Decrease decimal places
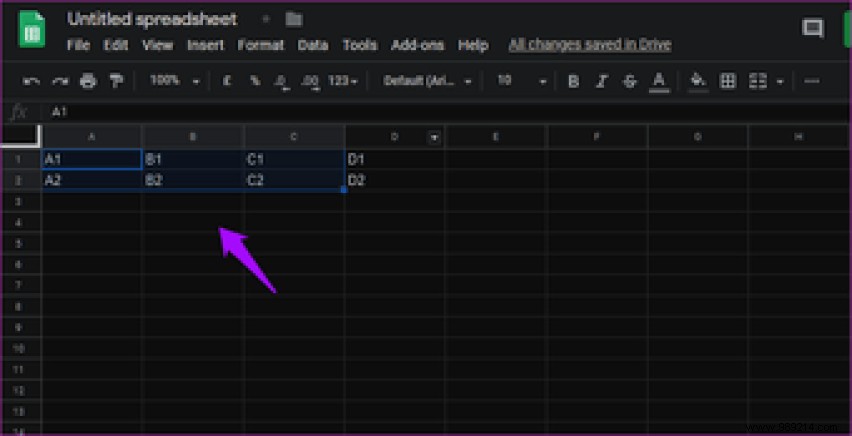 [x=281, y=82]
